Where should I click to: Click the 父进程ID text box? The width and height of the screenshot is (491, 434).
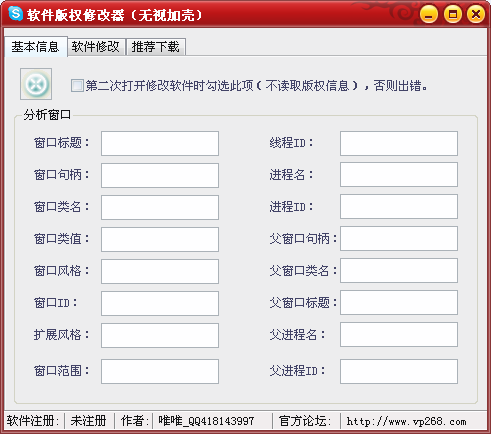(x=399, y=371)
